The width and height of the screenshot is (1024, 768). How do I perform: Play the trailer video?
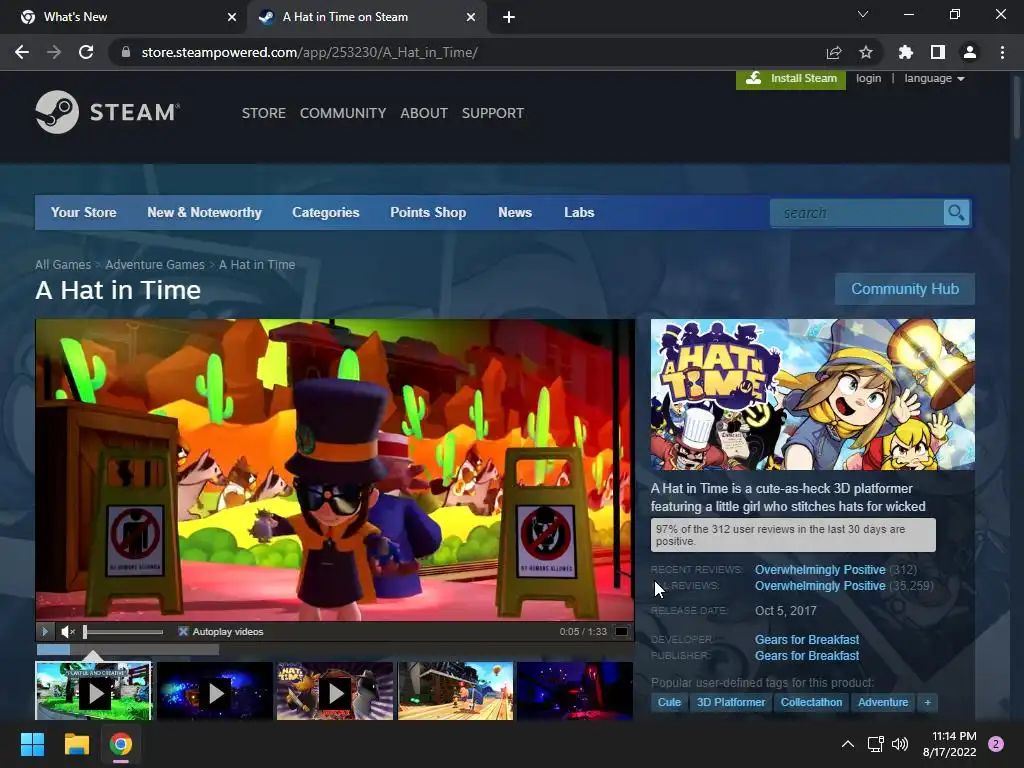pos(45,632)
